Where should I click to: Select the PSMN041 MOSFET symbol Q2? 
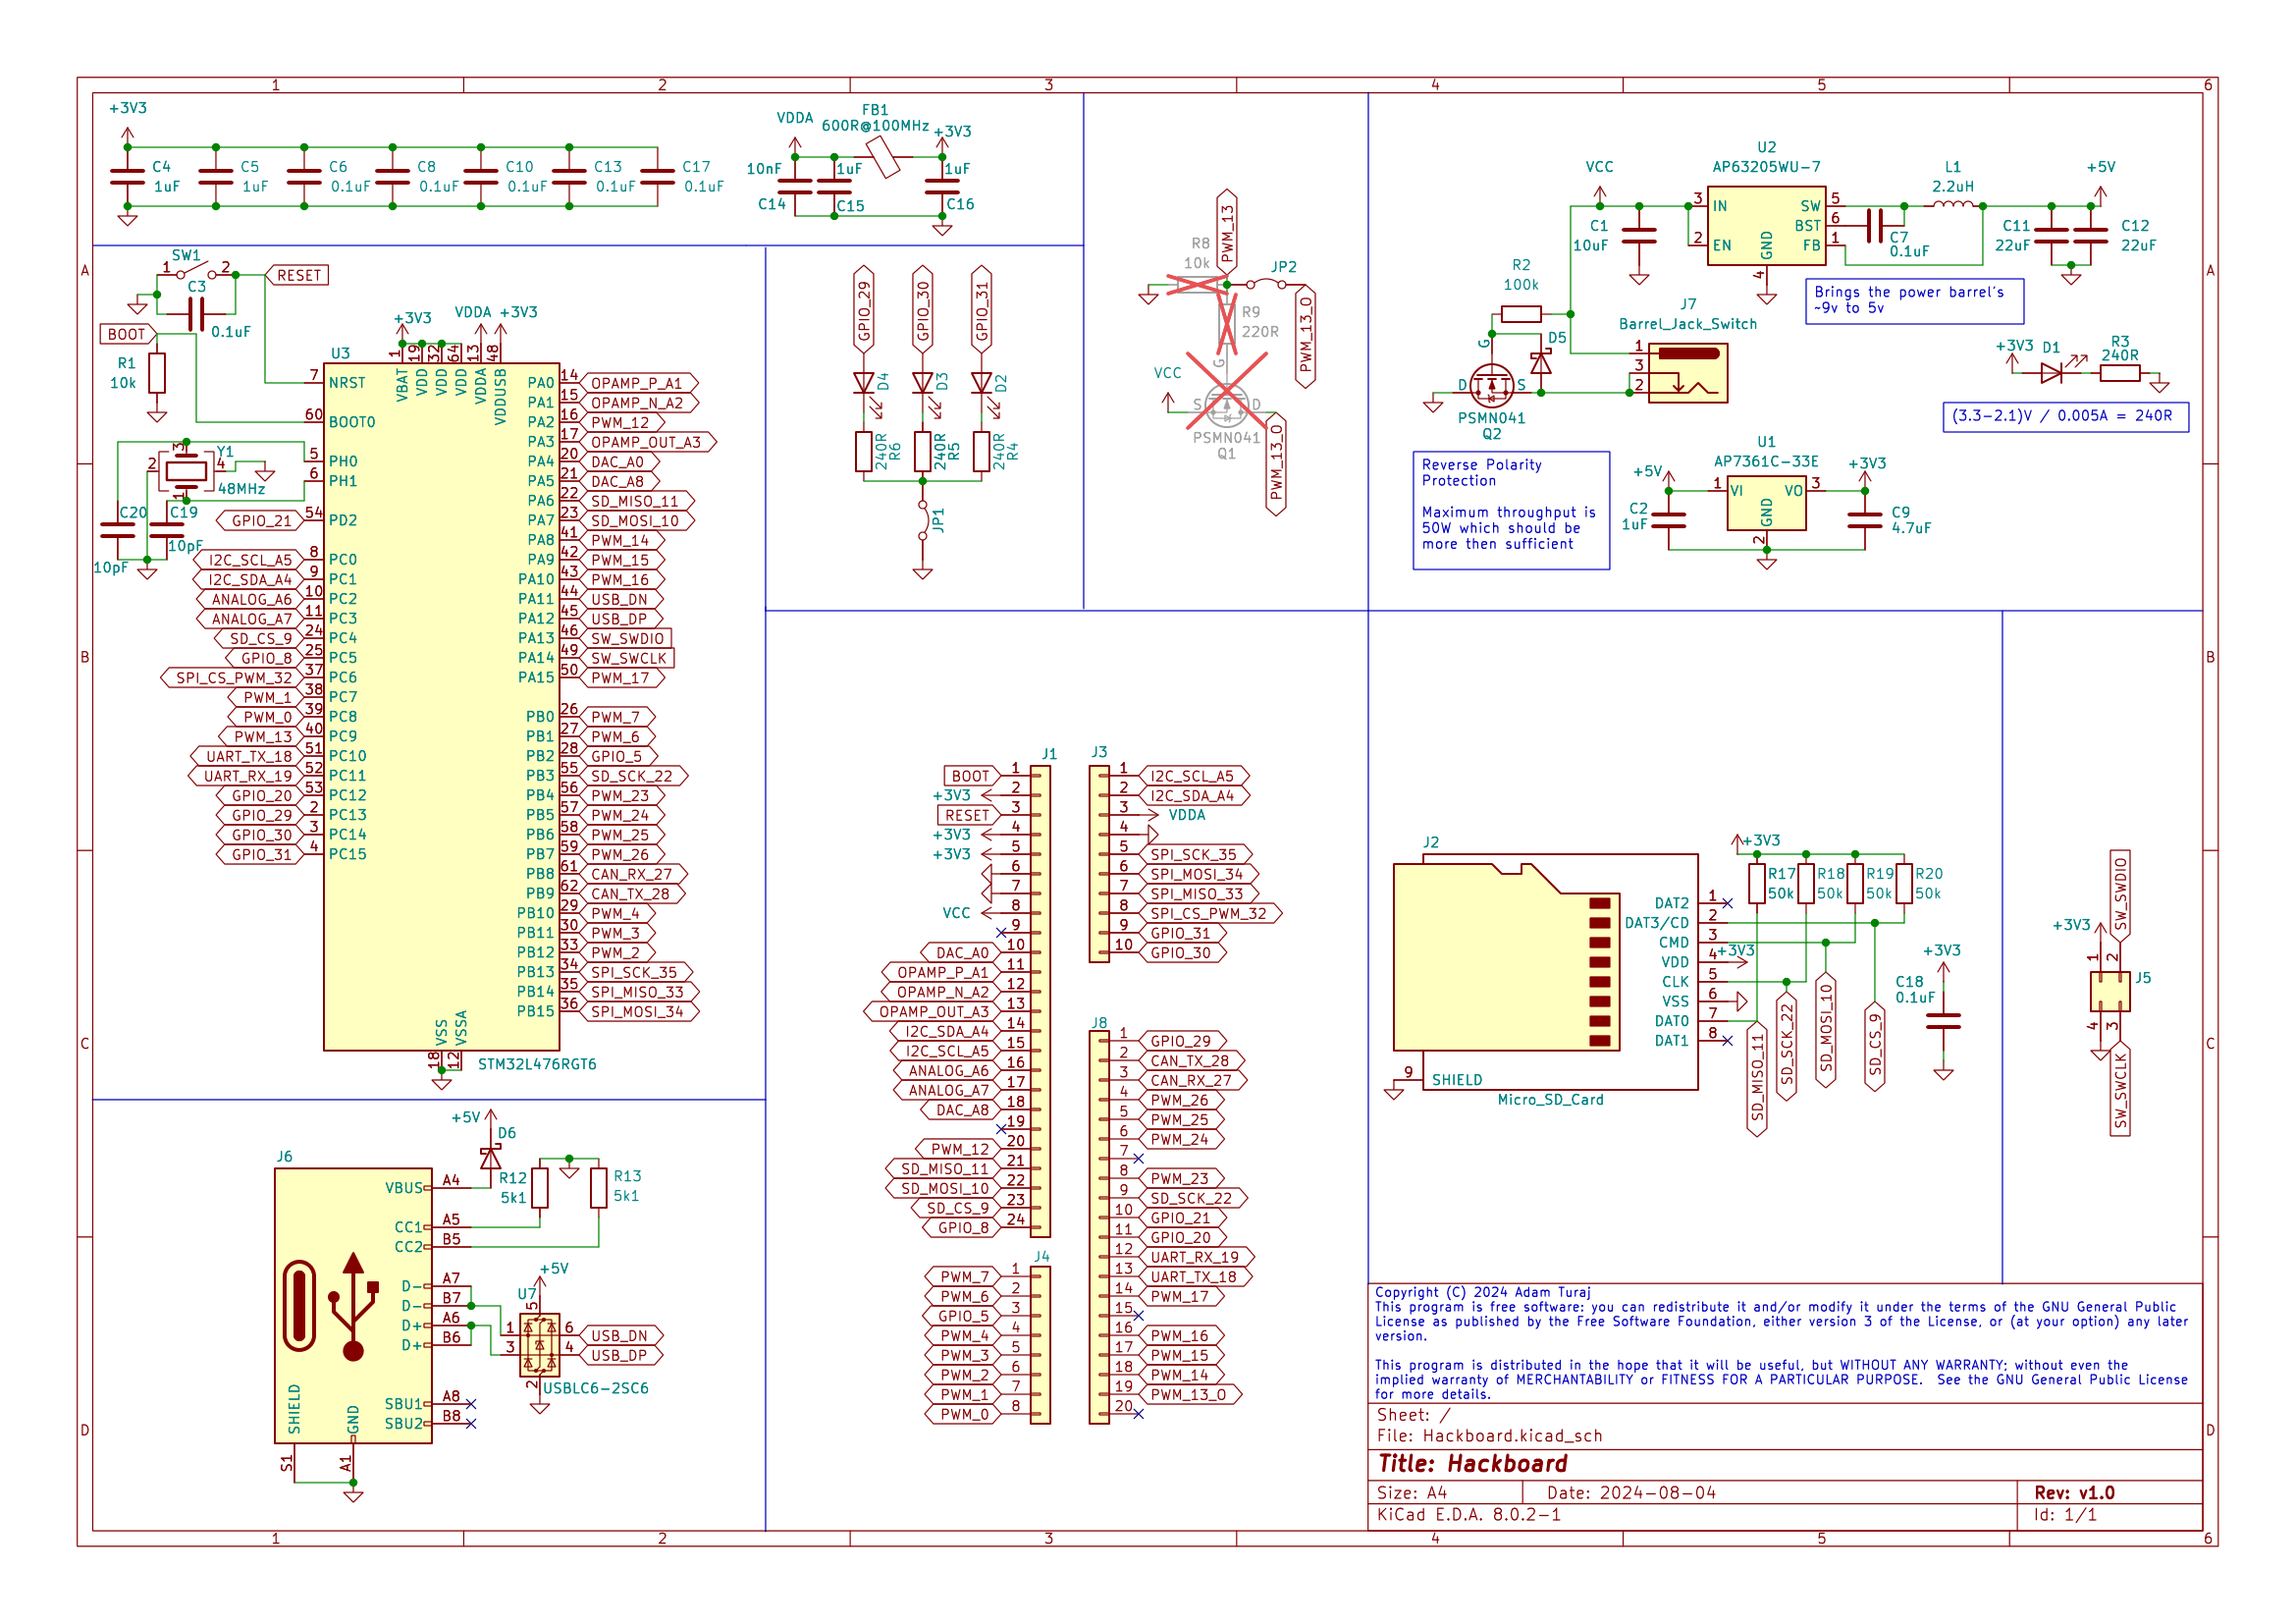click(1491, 386)
